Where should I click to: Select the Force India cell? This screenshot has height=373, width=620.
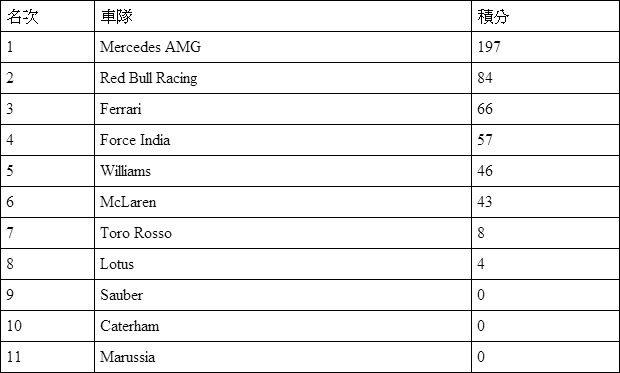(x=283, y=140)
